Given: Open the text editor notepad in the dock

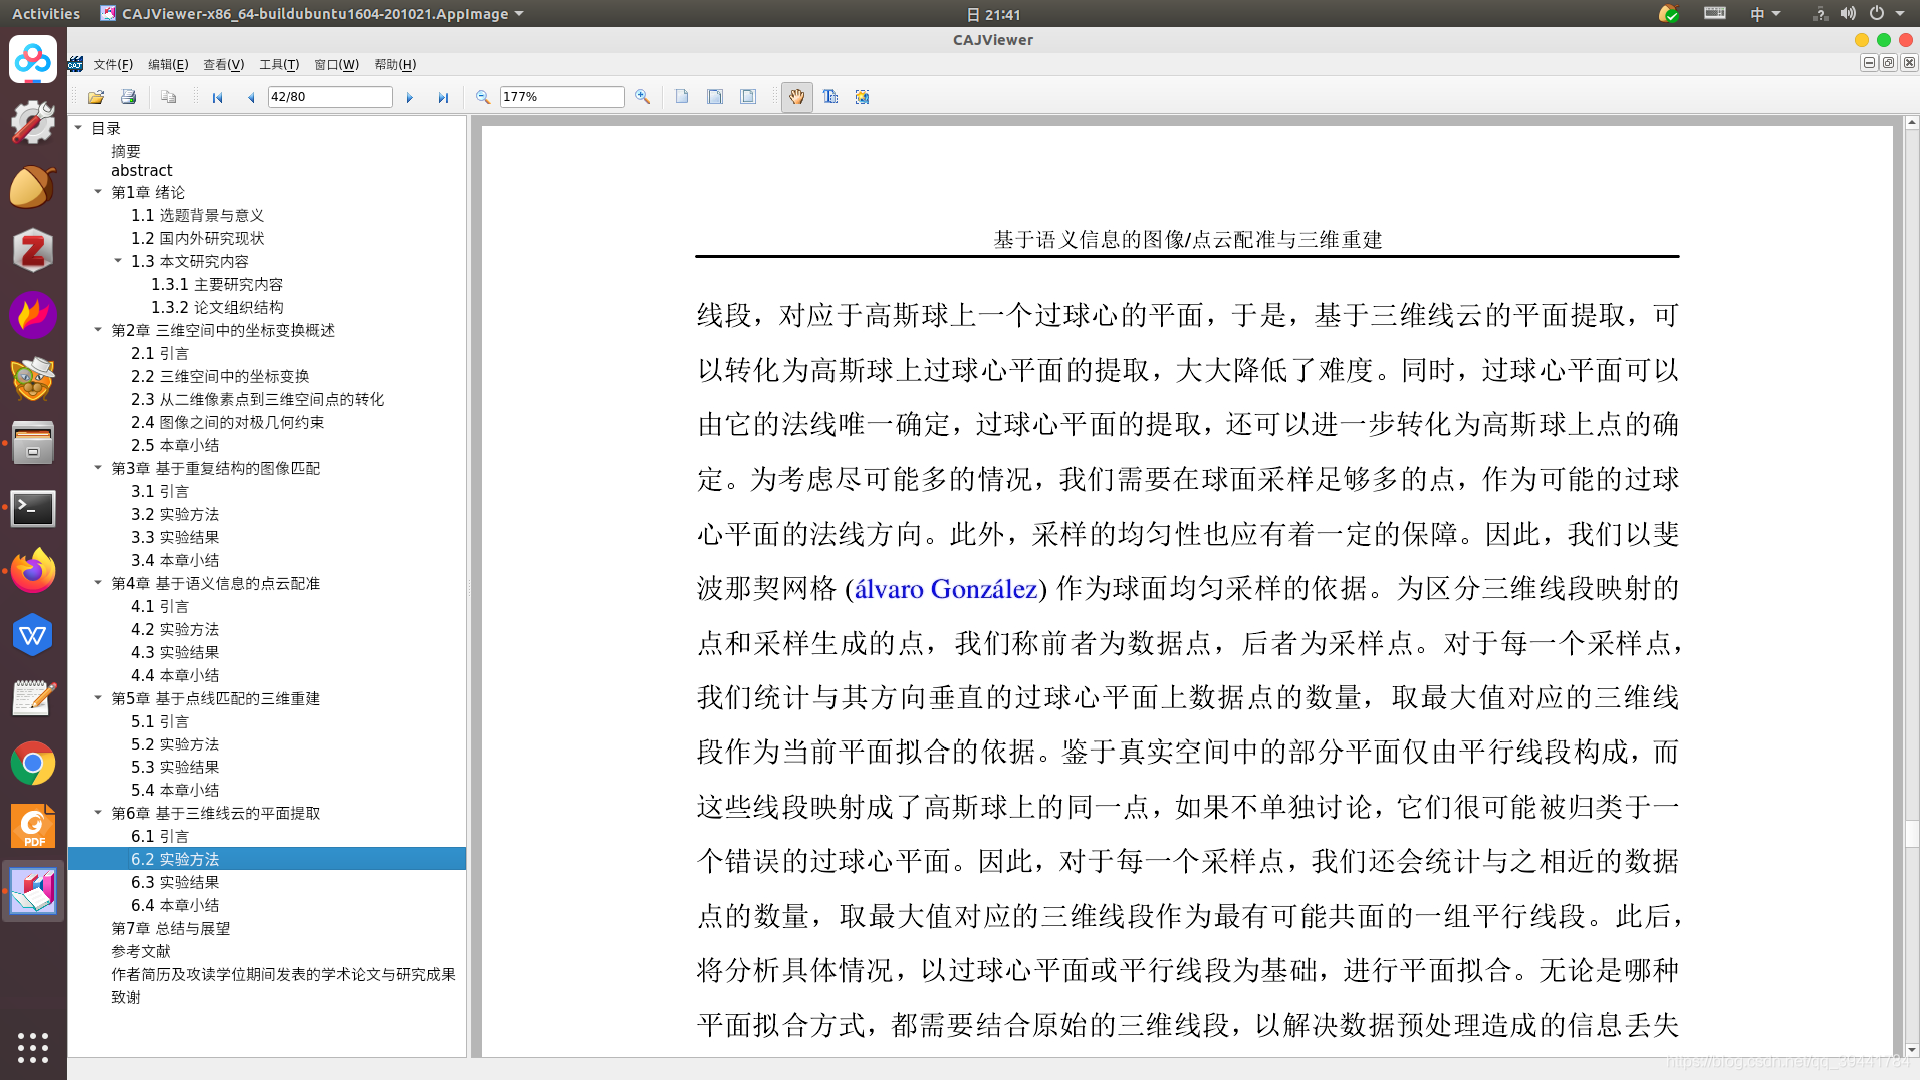Looking at the screenshot, I should click(33, 700).
